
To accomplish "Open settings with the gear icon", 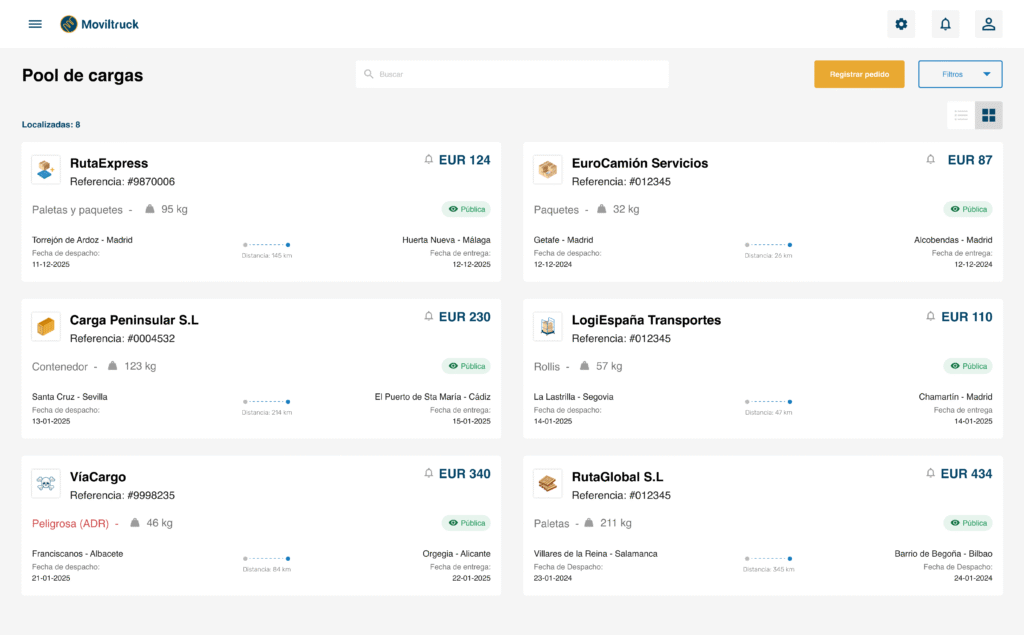I will (x=901, y=24).
